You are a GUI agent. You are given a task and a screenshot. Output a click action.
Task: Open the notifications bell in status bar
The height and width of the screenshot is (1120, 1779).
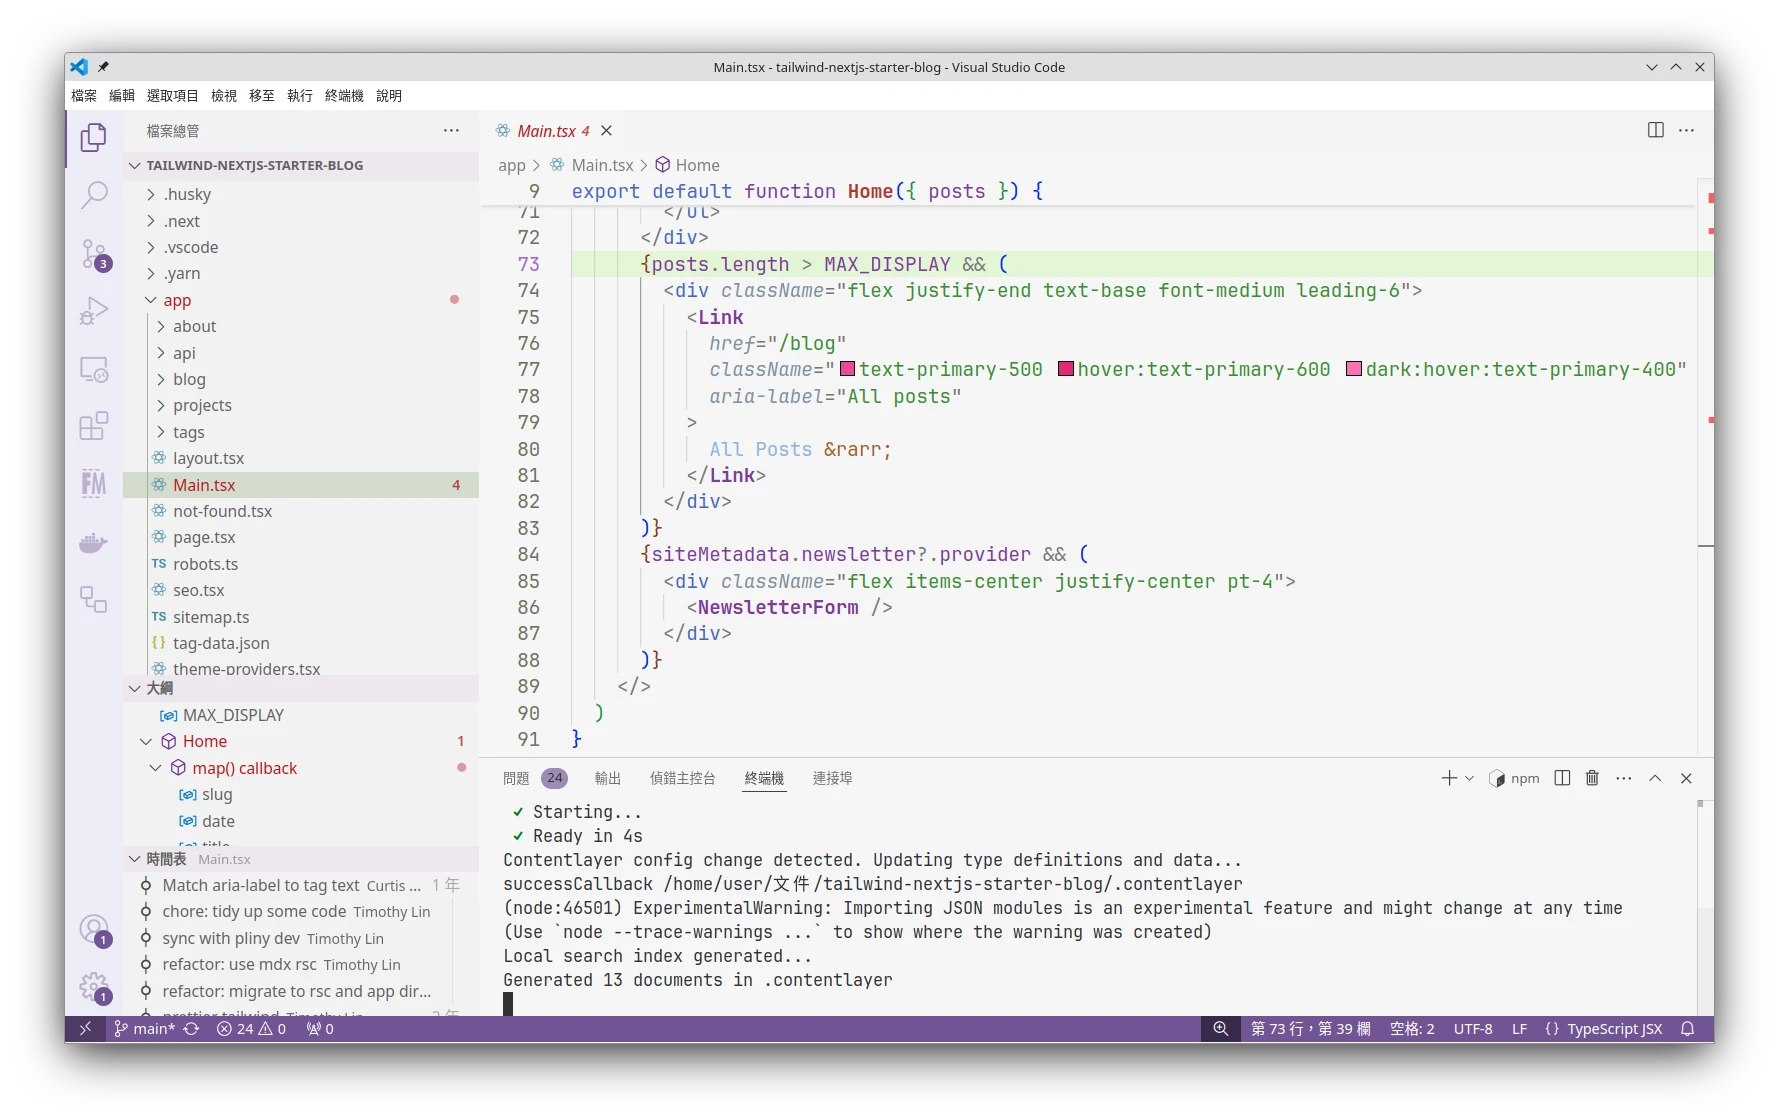[1687, 1029]
